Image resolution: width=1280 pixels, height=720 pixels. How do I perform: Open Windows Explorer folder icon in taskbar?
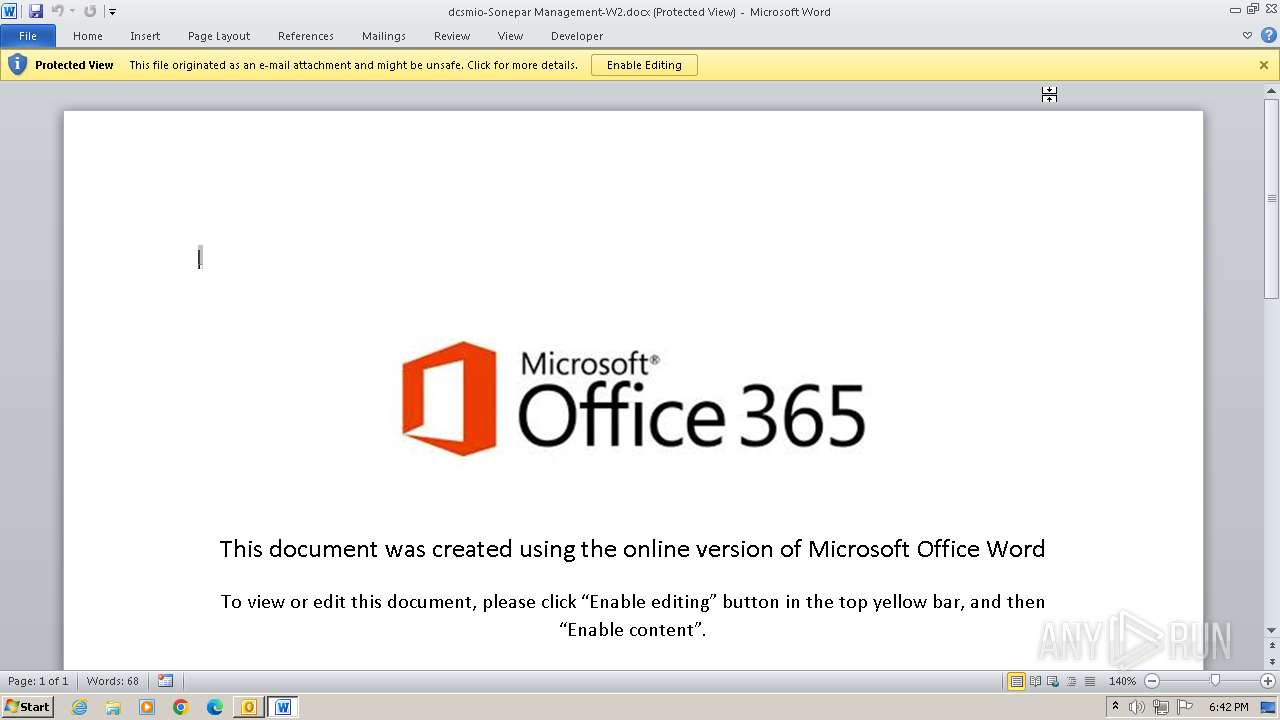(113, 707)
